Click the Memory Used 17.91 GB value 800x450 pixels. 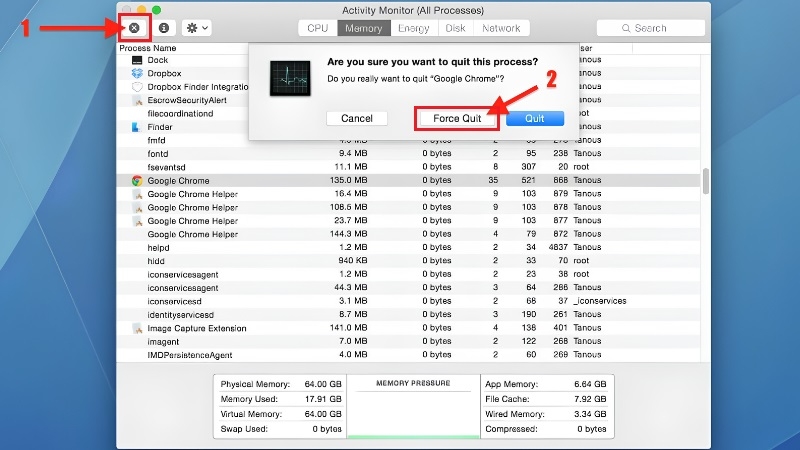pos(324,399)
